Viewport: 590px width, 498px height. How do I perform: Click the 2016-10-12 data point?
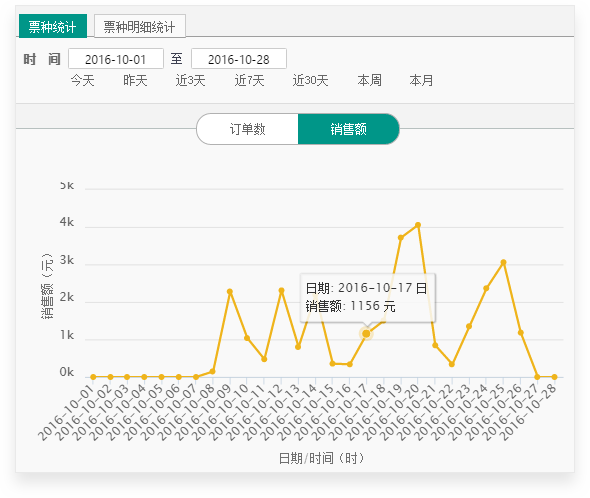click(281, 291)
